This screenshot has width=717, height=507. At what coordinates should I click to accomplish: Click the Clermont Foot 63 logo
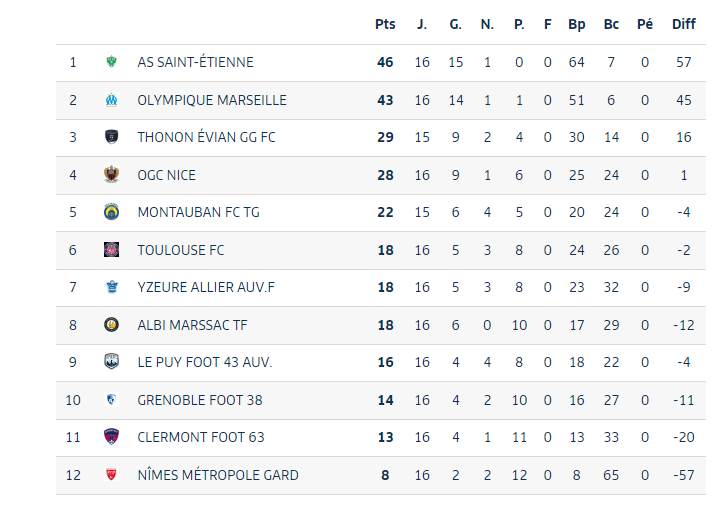111,437
